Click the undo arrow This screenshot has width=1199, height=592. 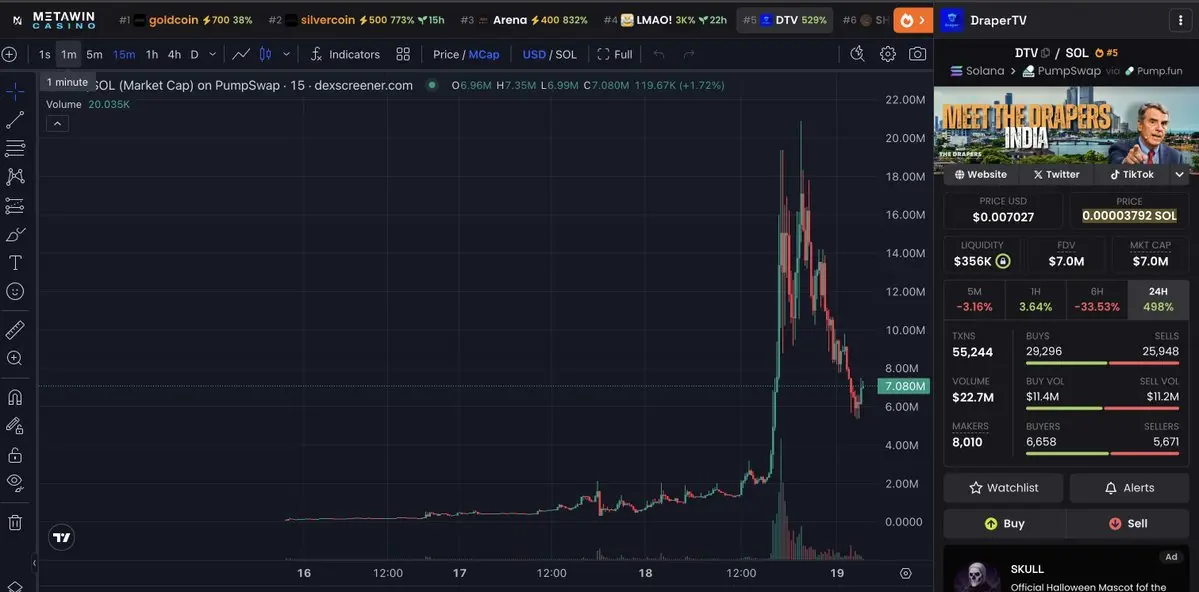(x=659, y=54)
